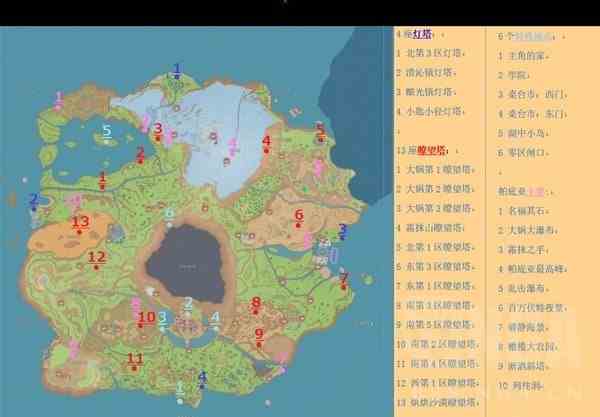This screenshot has width=600, height=417.
Task: Select red marker 11 in the southwest
Action: click(135, 361)
